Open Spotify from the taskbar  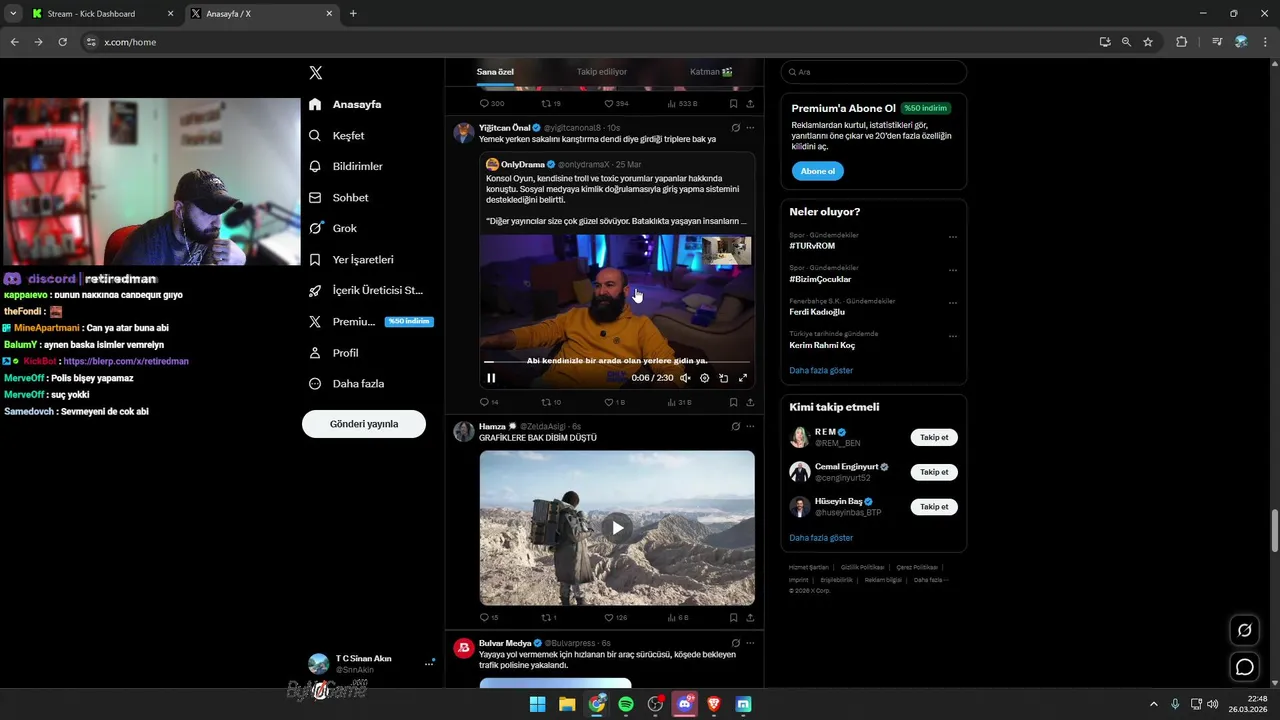point(626,704)
